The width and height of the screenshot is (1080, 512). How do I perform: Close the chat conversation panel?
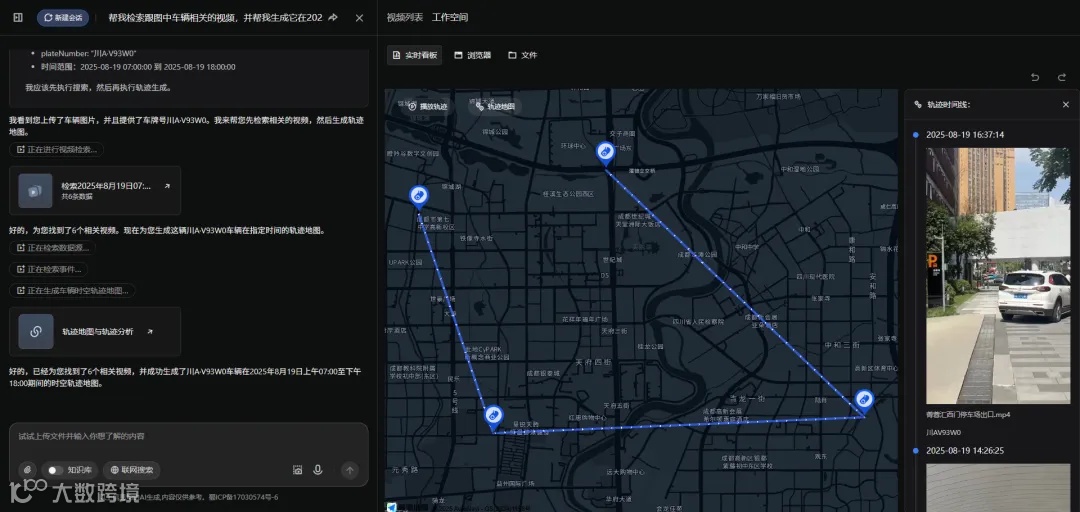coord(360,18)
